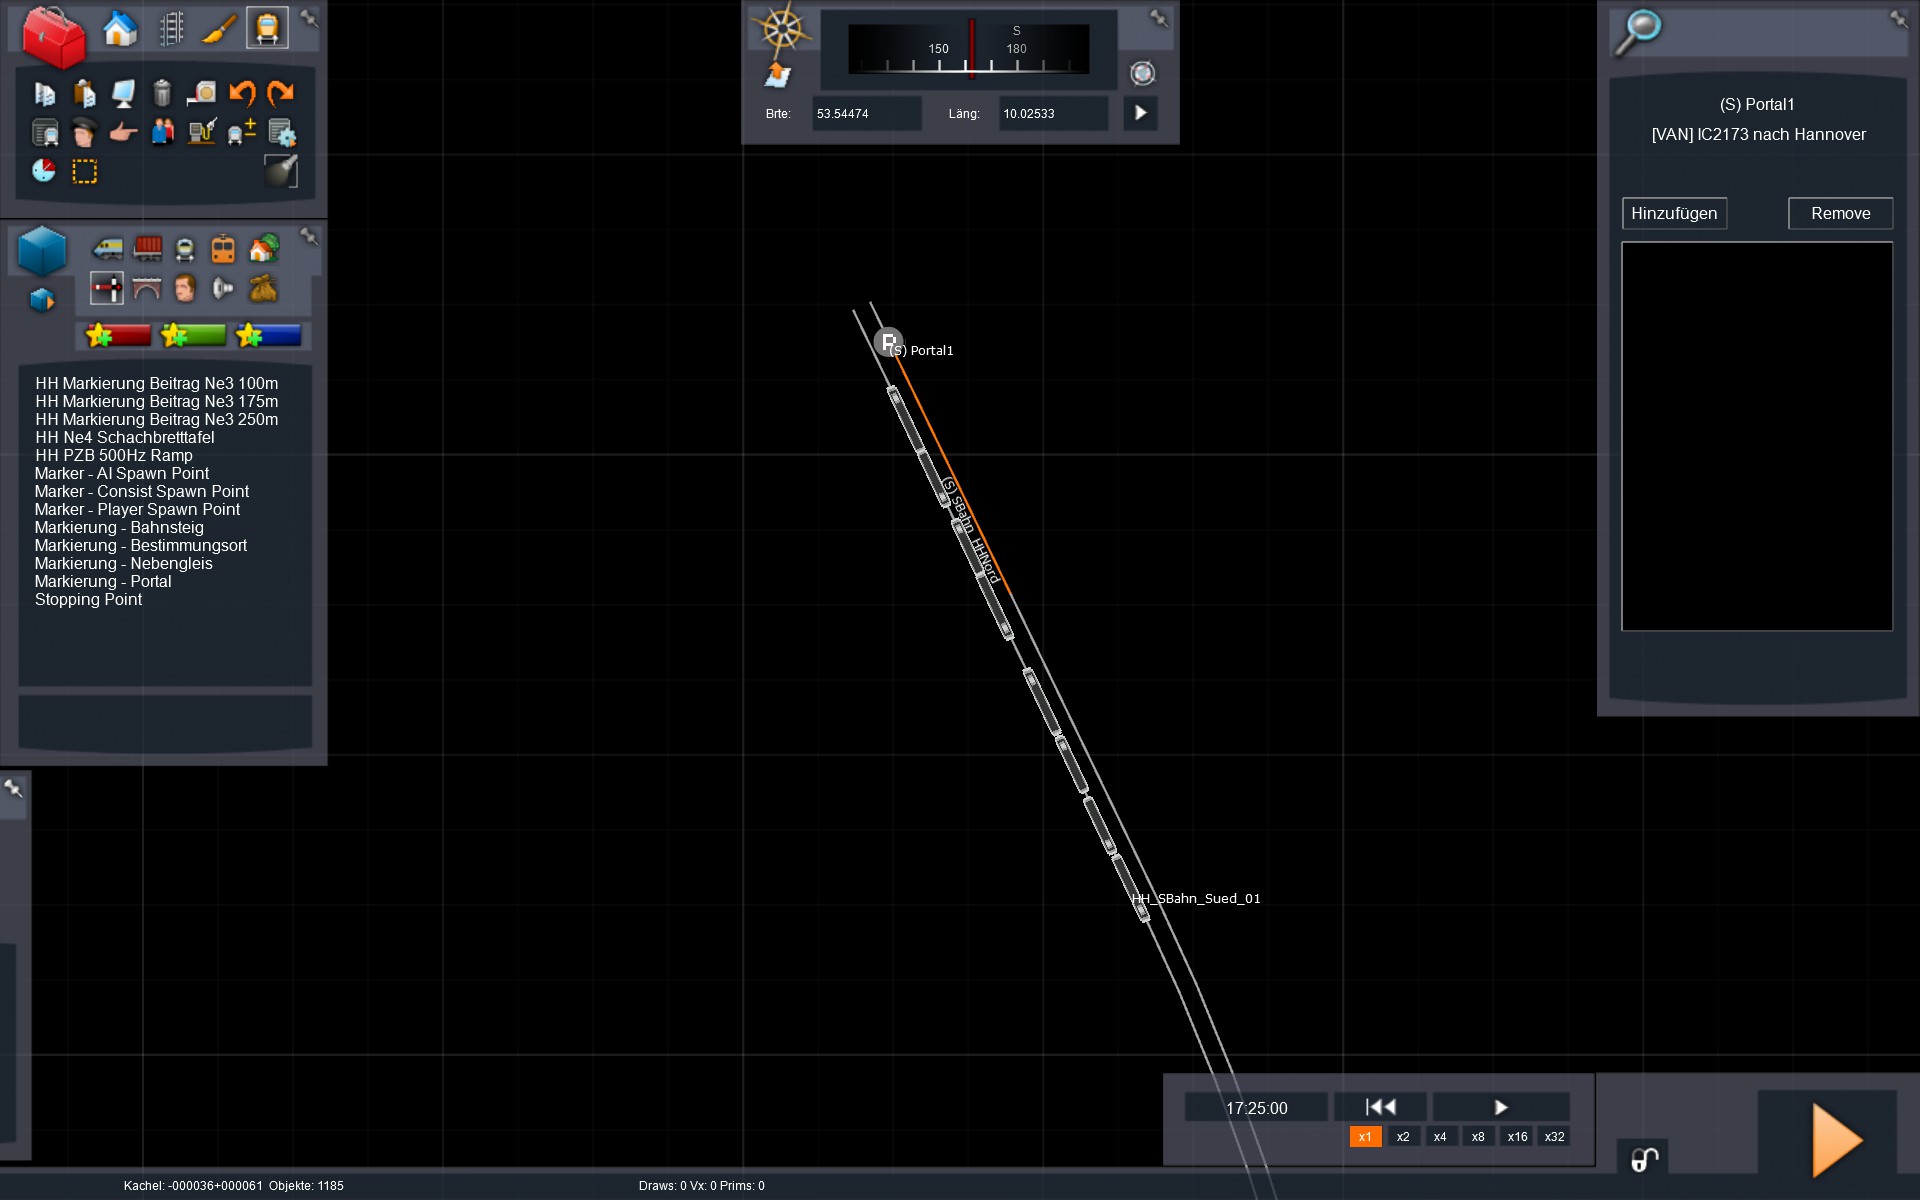Select the dashed marquee selection tool
1920x1200 pixels.
(85, 172)
